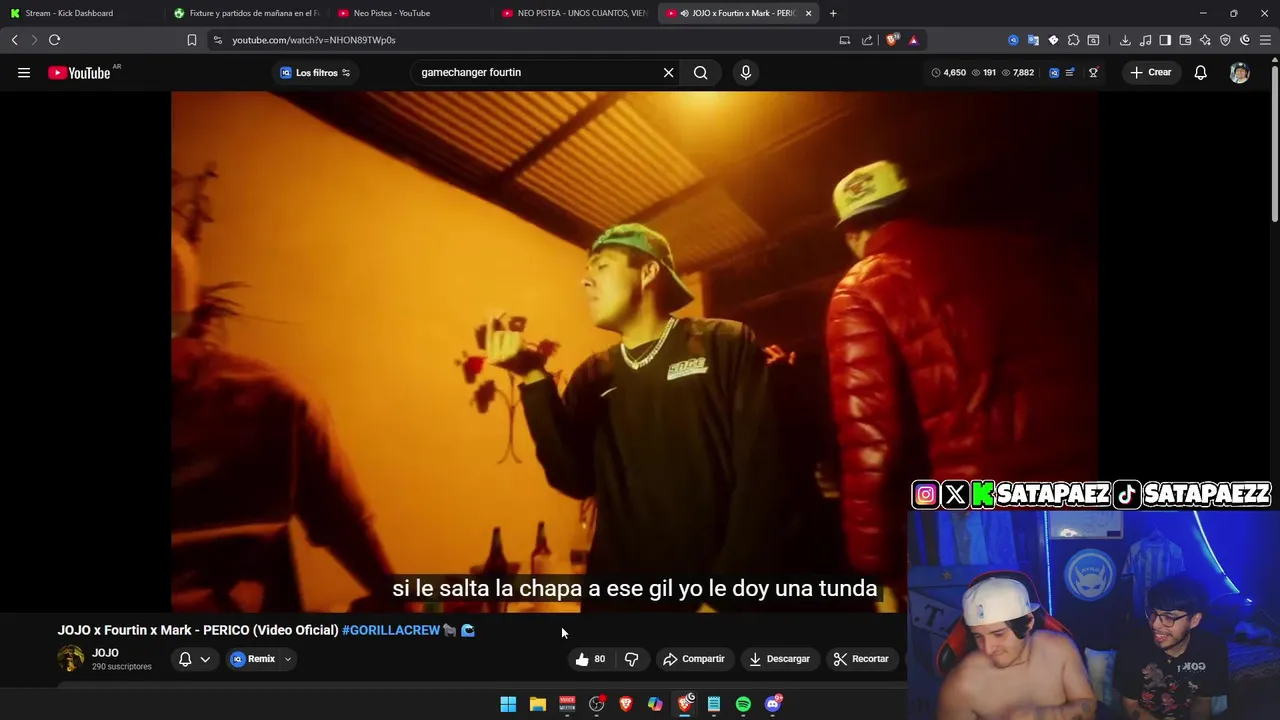1280x720 pixels.
Task: Click Descargar to download the video
Action: coord(779,659)
